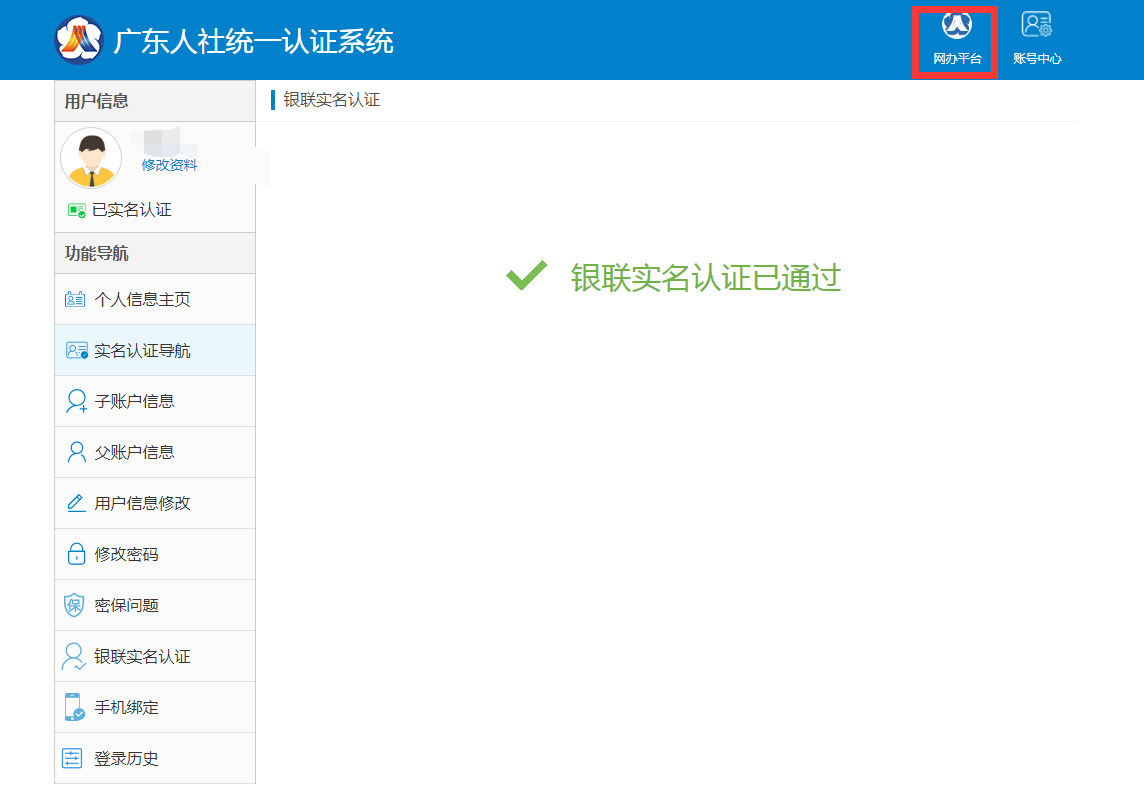Click the lock icon beside 修改密码
Image resolution: width=1144 pixels, height=806 pixels.
(x=76, y=554)
